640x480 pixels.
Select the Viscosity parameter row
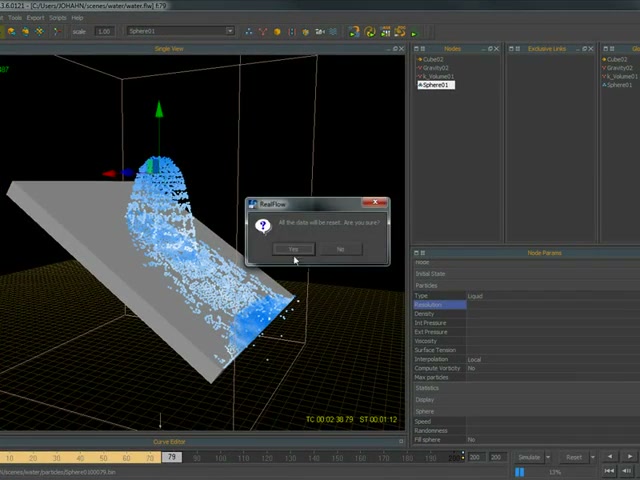coord(440,341)
